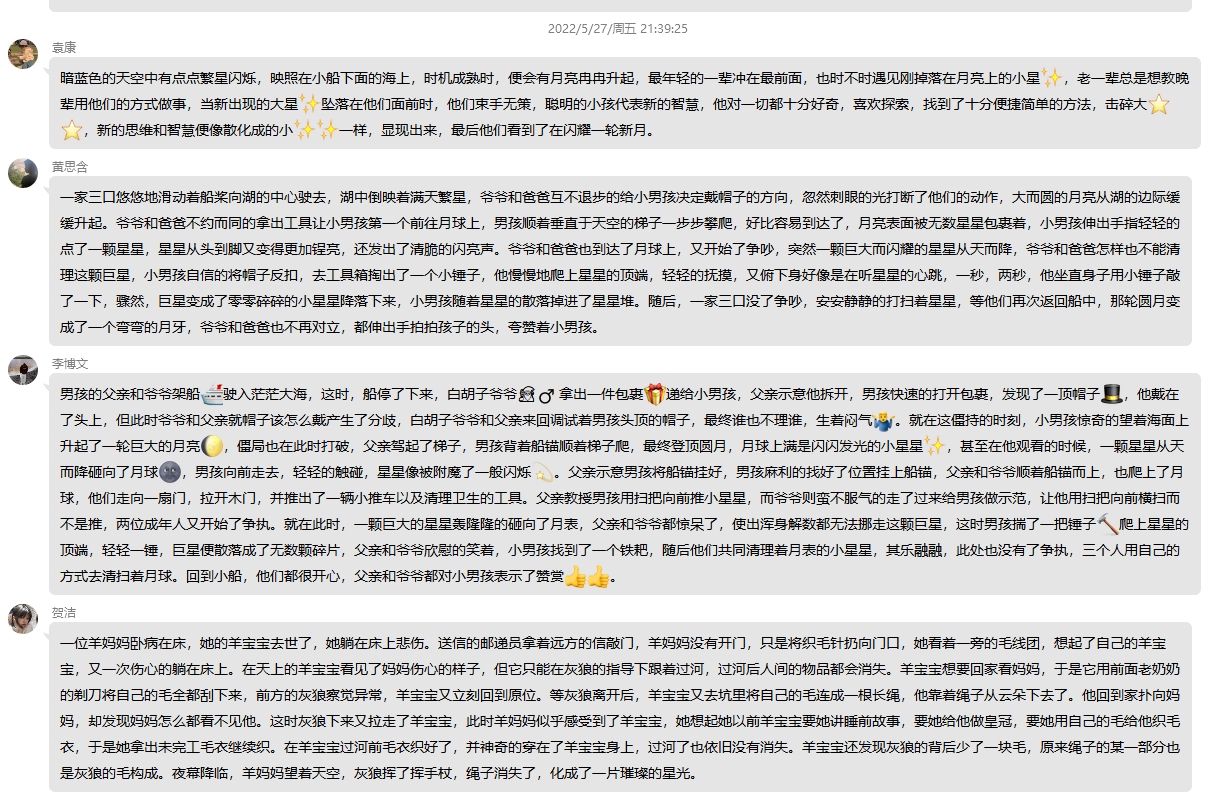Click the yellow full moon emoji
Screen dimensions: 1215x801
pyautogui.click(x=211, y=445)
